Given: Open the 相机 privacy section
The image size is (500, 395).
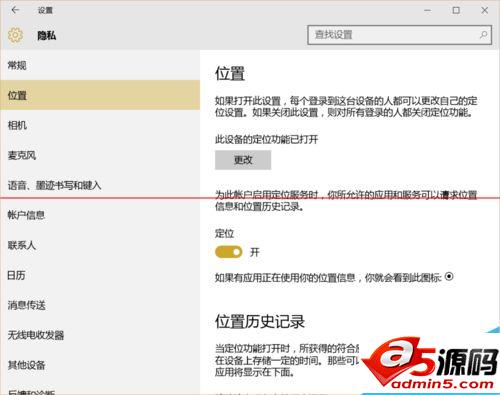Looking at the screenshot, I should 100,125.
